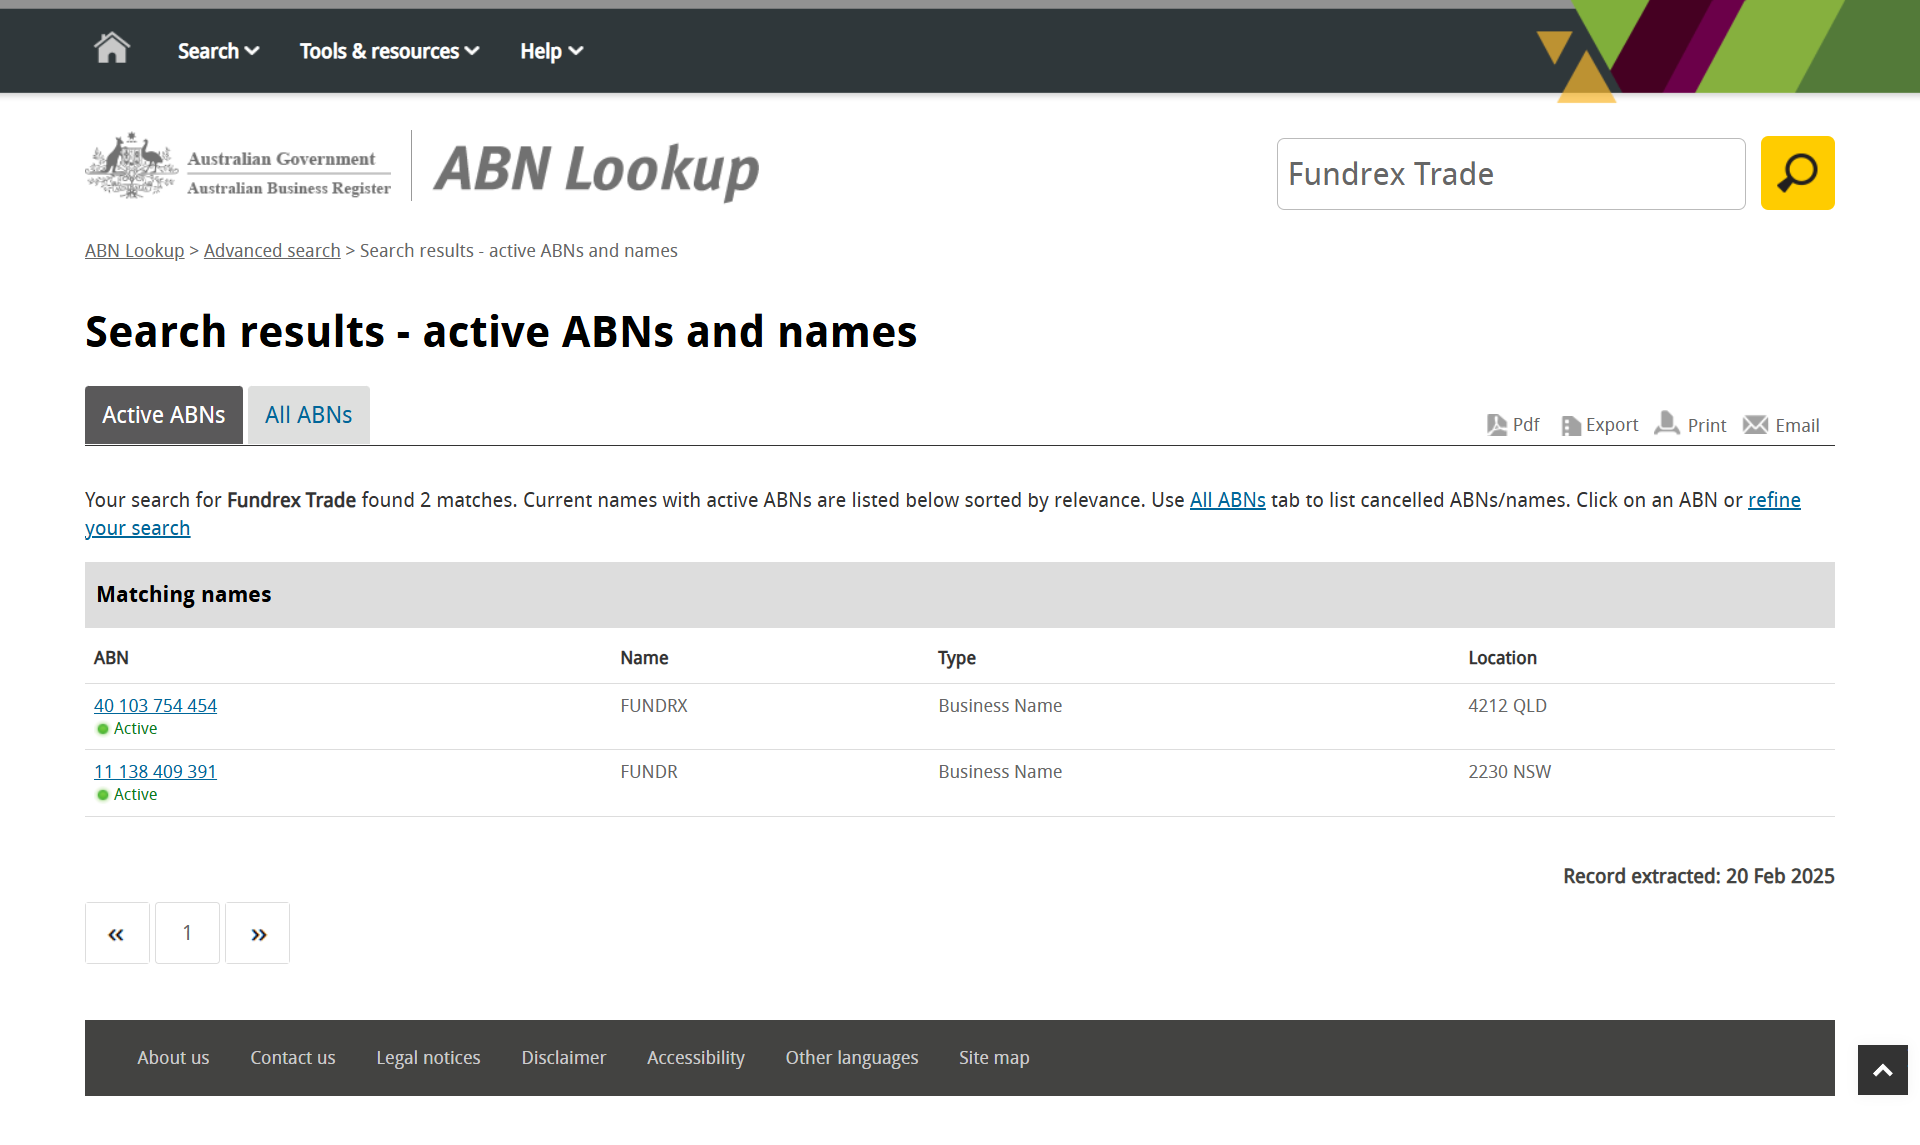Click the ABN column header
1920x1145 pixels.
click(x=111, y=658)
